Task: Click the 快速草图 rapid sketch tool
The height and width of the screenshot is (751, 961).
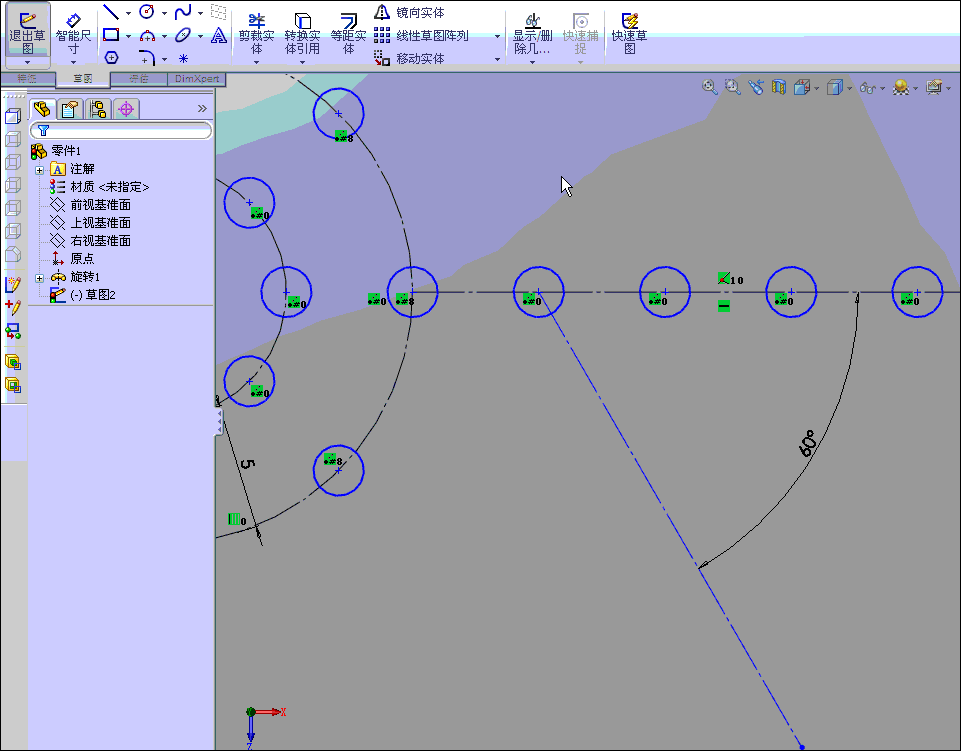Action: (629, 34)
